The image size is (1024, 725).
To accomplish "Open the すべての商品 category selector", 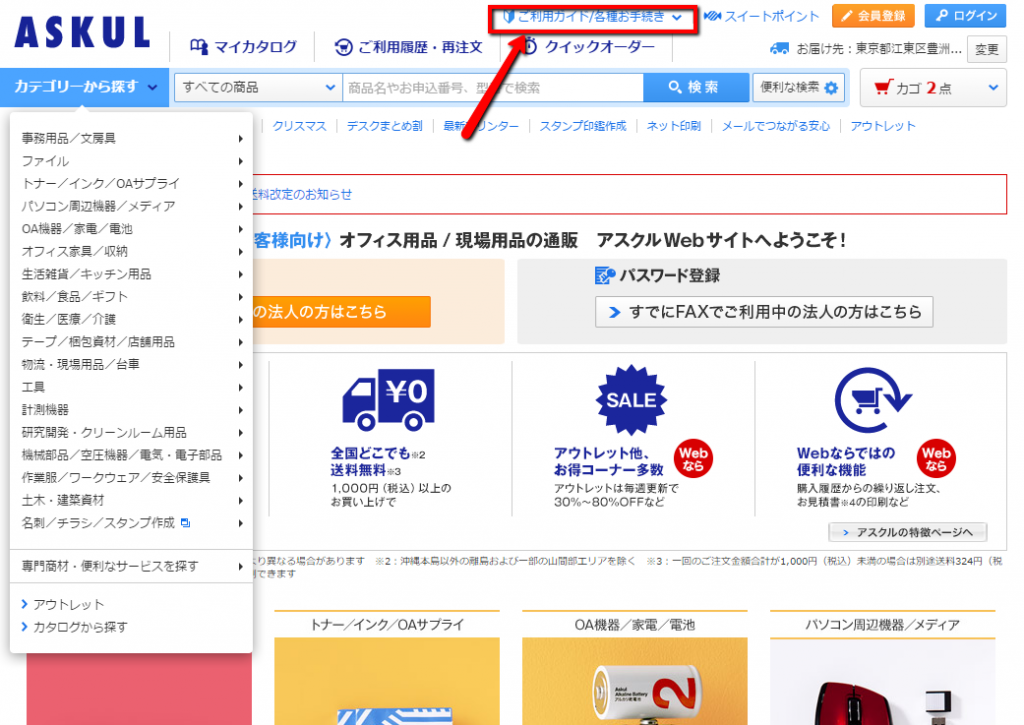I will tap(259, 88).
